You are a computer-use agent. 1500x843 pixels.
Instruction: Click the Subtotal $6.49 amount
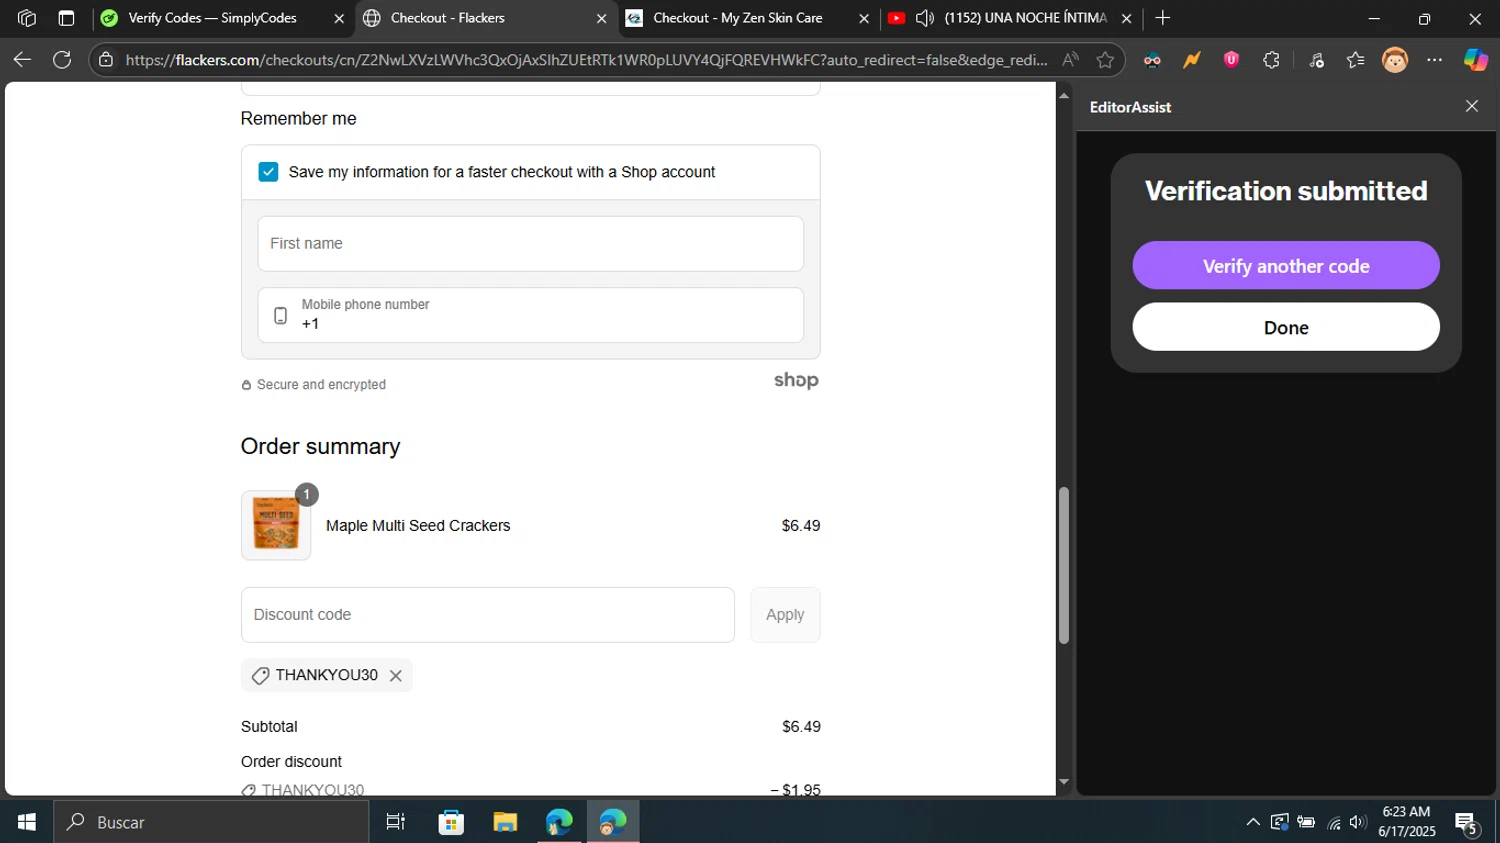pyautogui.click(x=801, y=727)
